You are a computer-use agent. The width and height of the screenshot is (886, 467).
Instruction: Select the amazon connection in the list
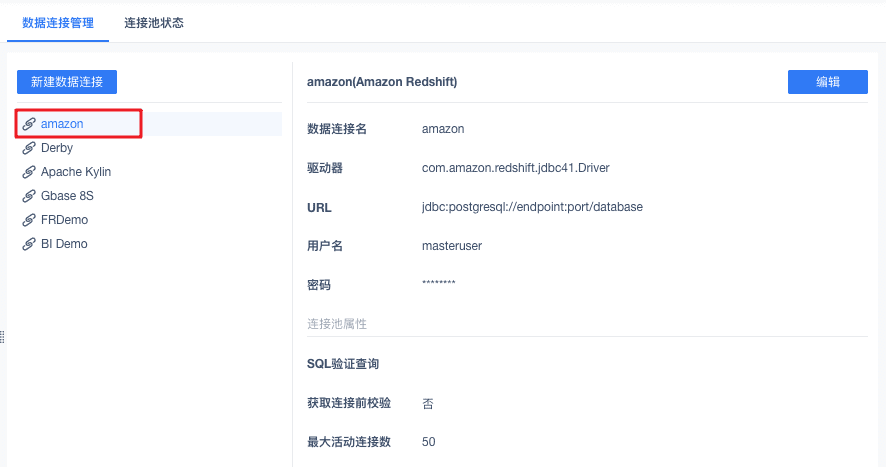click(x=149, y=124)
